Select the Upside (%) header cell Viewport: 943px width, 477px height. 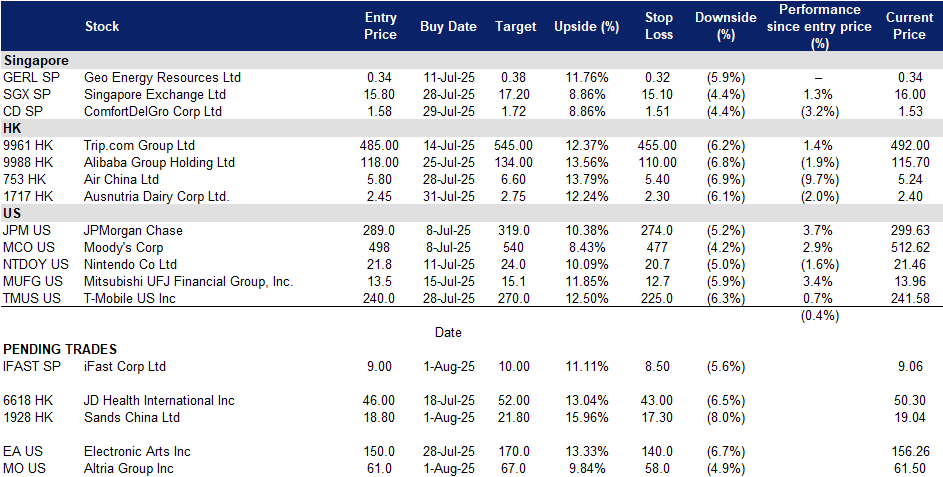point(586,26)
